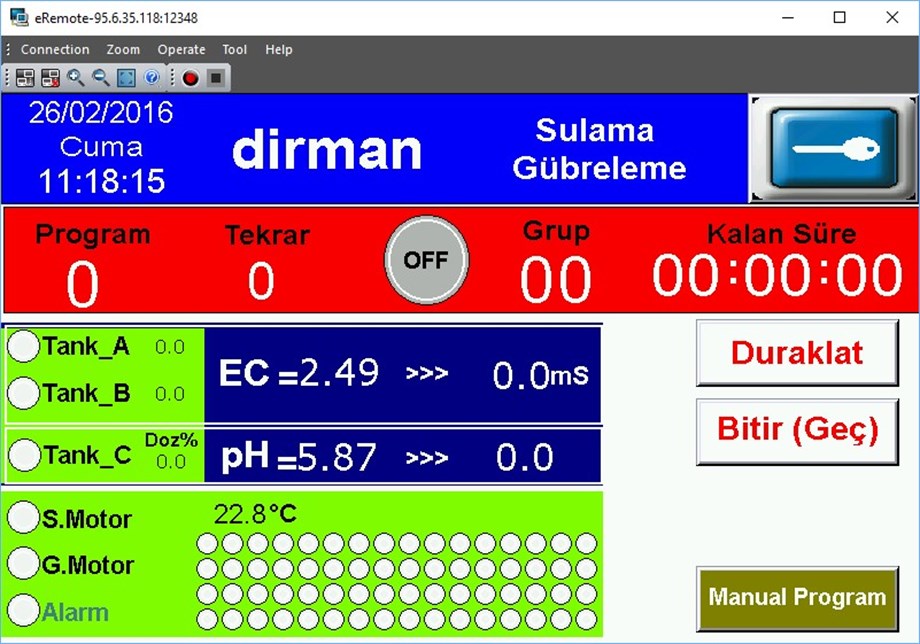Click the stop recording square icon
Screen dimensions: 920x644
pyautogui.click(x=214, y=77)
